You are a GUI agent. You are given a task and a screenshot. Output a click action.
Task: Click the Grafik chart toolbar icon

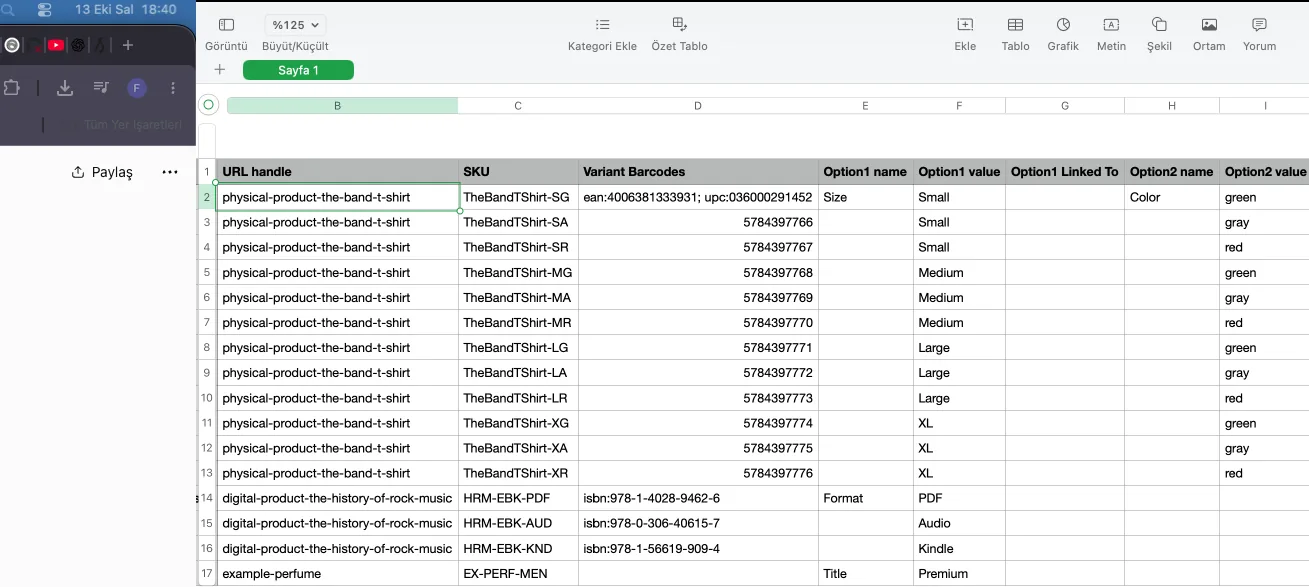coord(1063,25)
